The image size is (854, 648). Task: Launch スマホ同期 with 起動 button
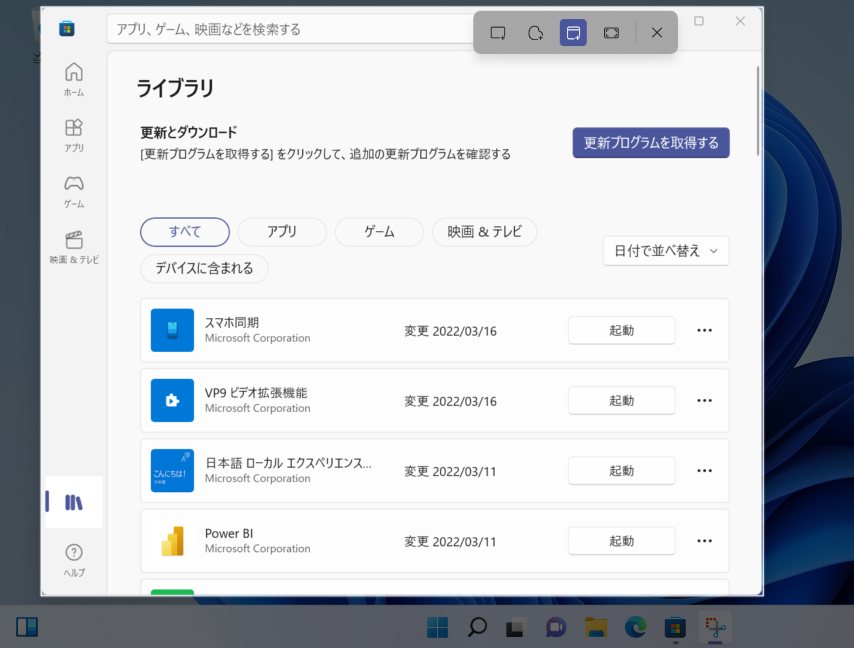tap(621, 330)
